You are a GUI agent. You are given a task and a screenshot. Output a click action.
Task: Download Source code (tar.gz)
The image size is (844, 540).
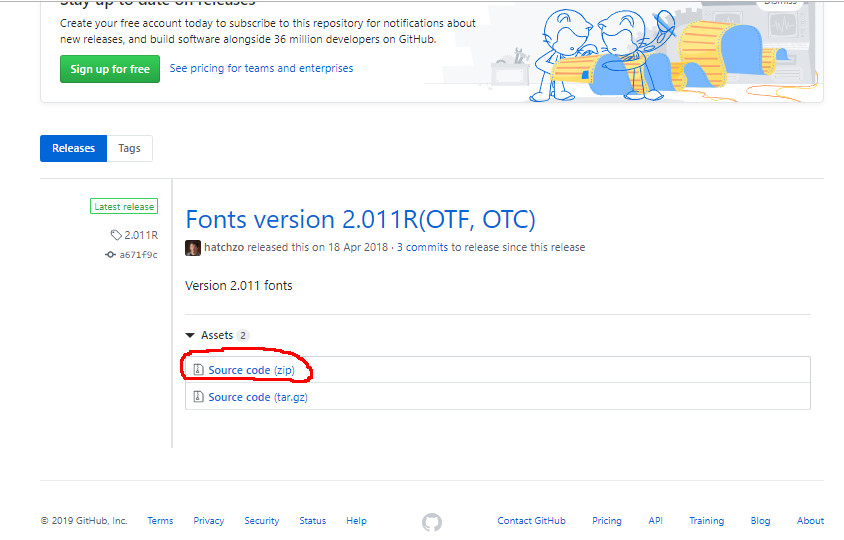(x=258, y=397)
